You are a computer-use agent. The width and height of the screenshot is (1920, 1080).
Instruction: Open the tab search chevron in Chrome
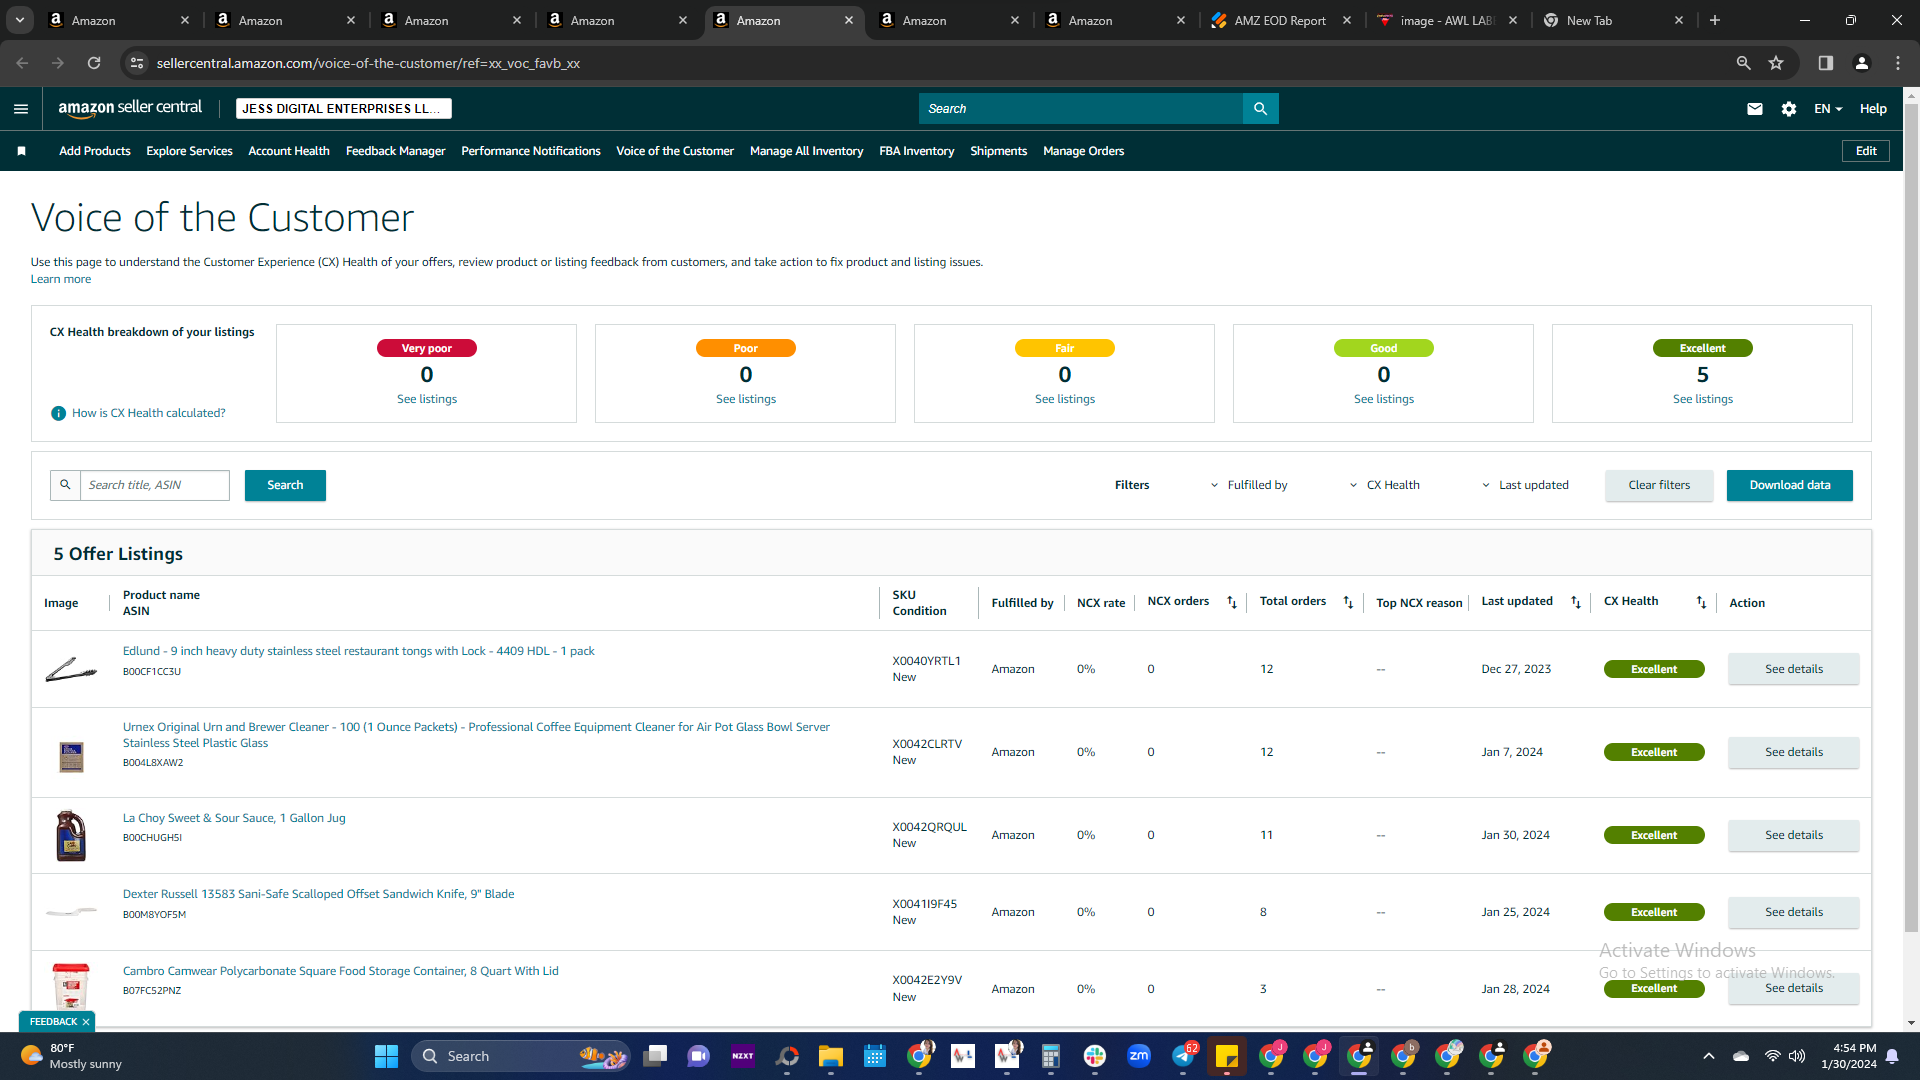[20, 20]
